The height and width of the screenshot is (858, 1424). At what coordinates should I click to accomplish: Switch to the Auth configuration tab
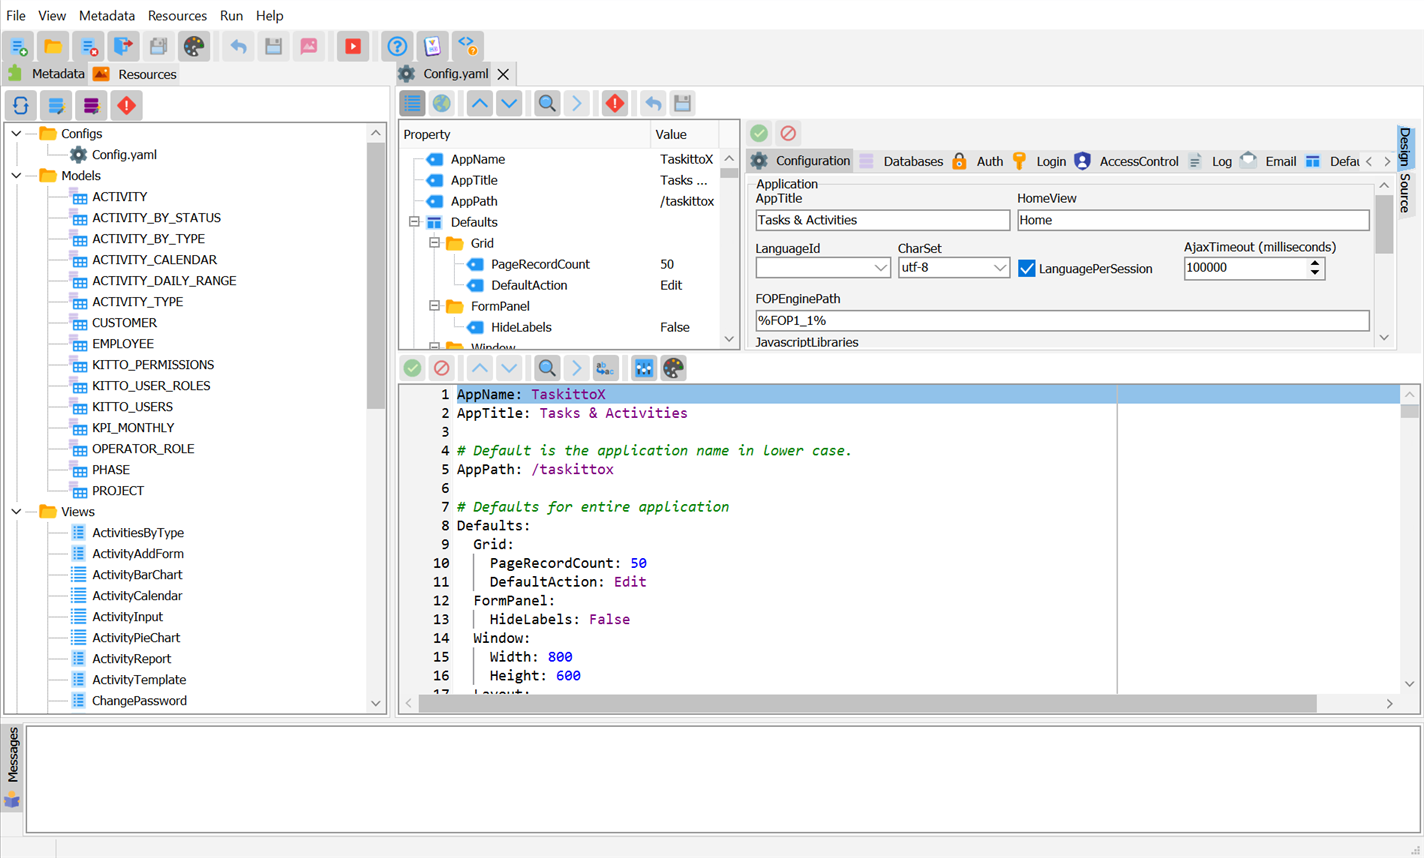(978, 161)
